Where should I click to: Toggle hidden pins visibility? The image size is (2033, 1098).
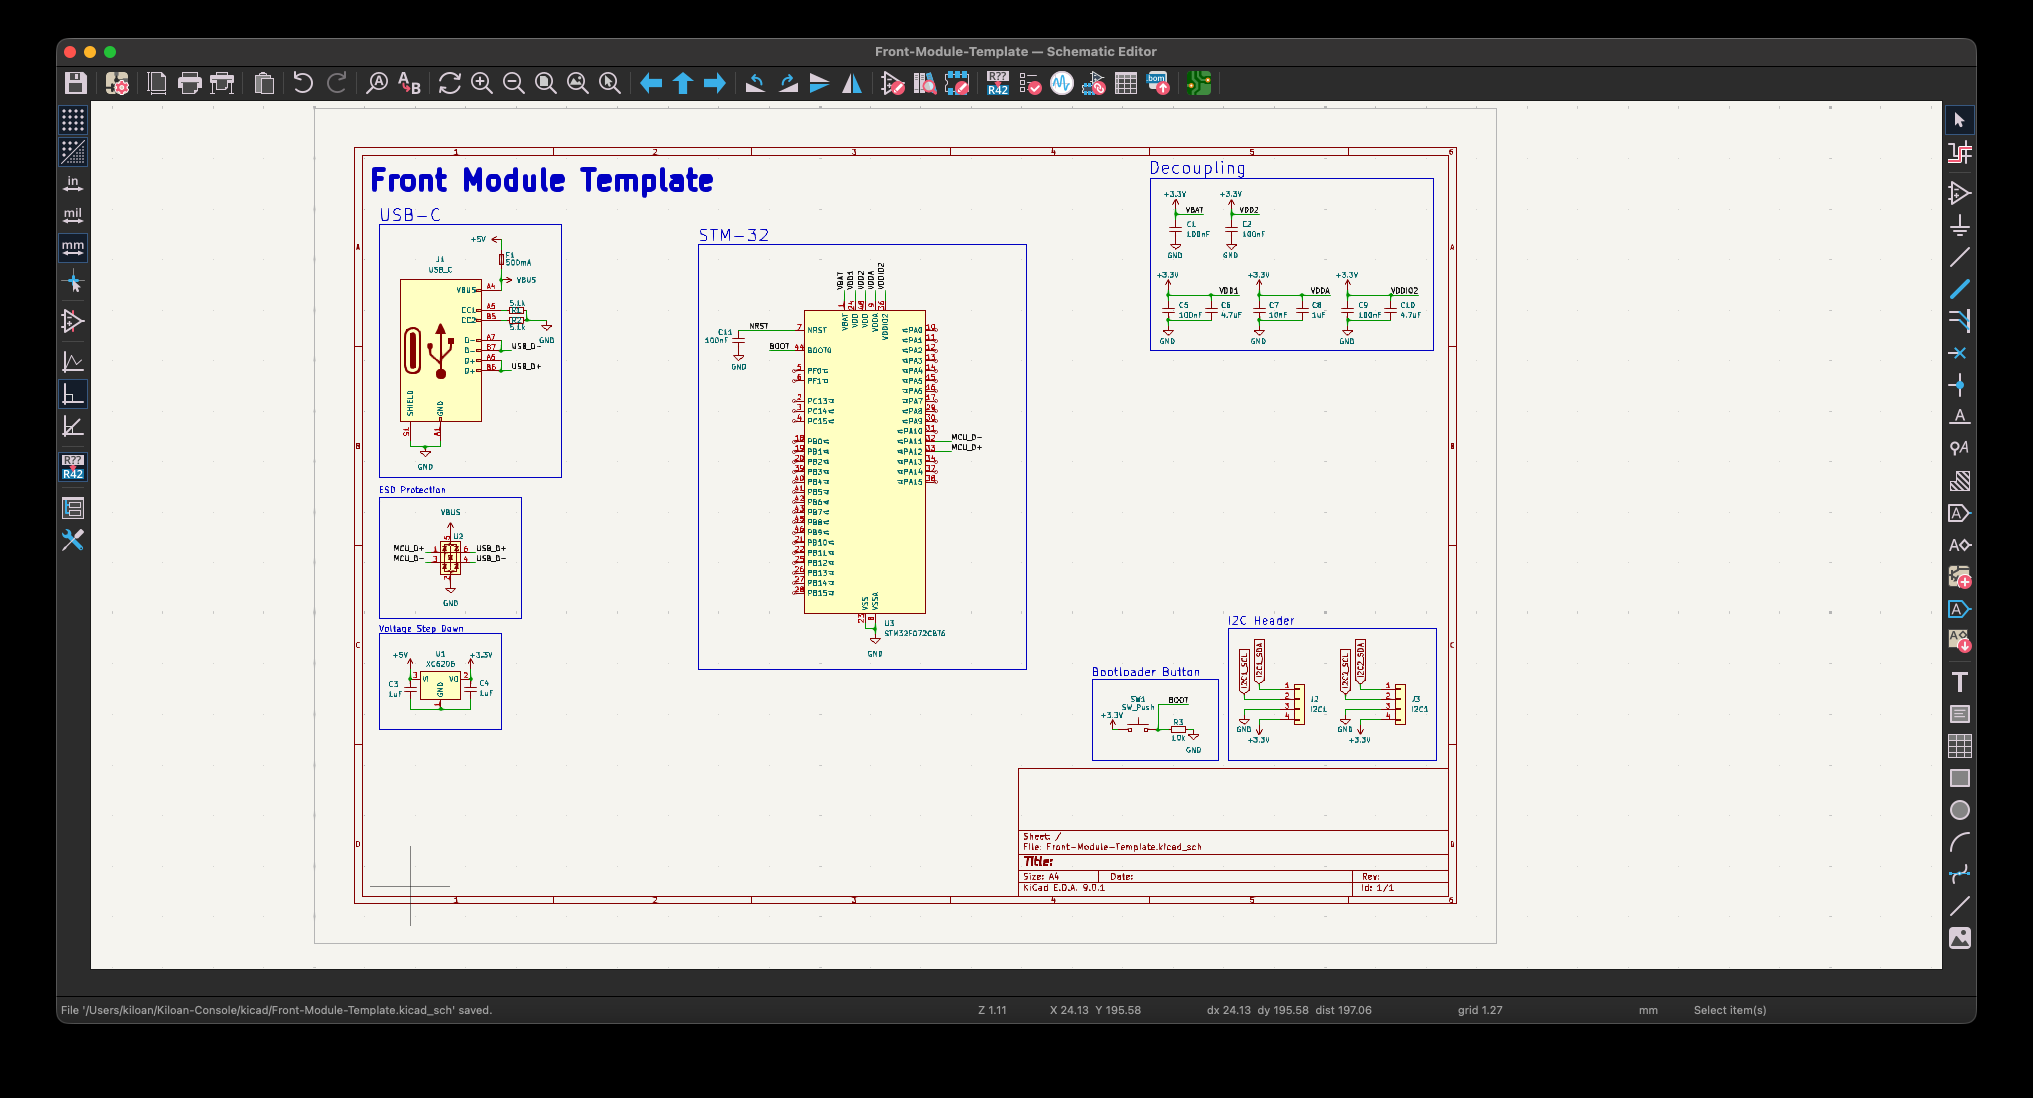[x=73, y=321]
